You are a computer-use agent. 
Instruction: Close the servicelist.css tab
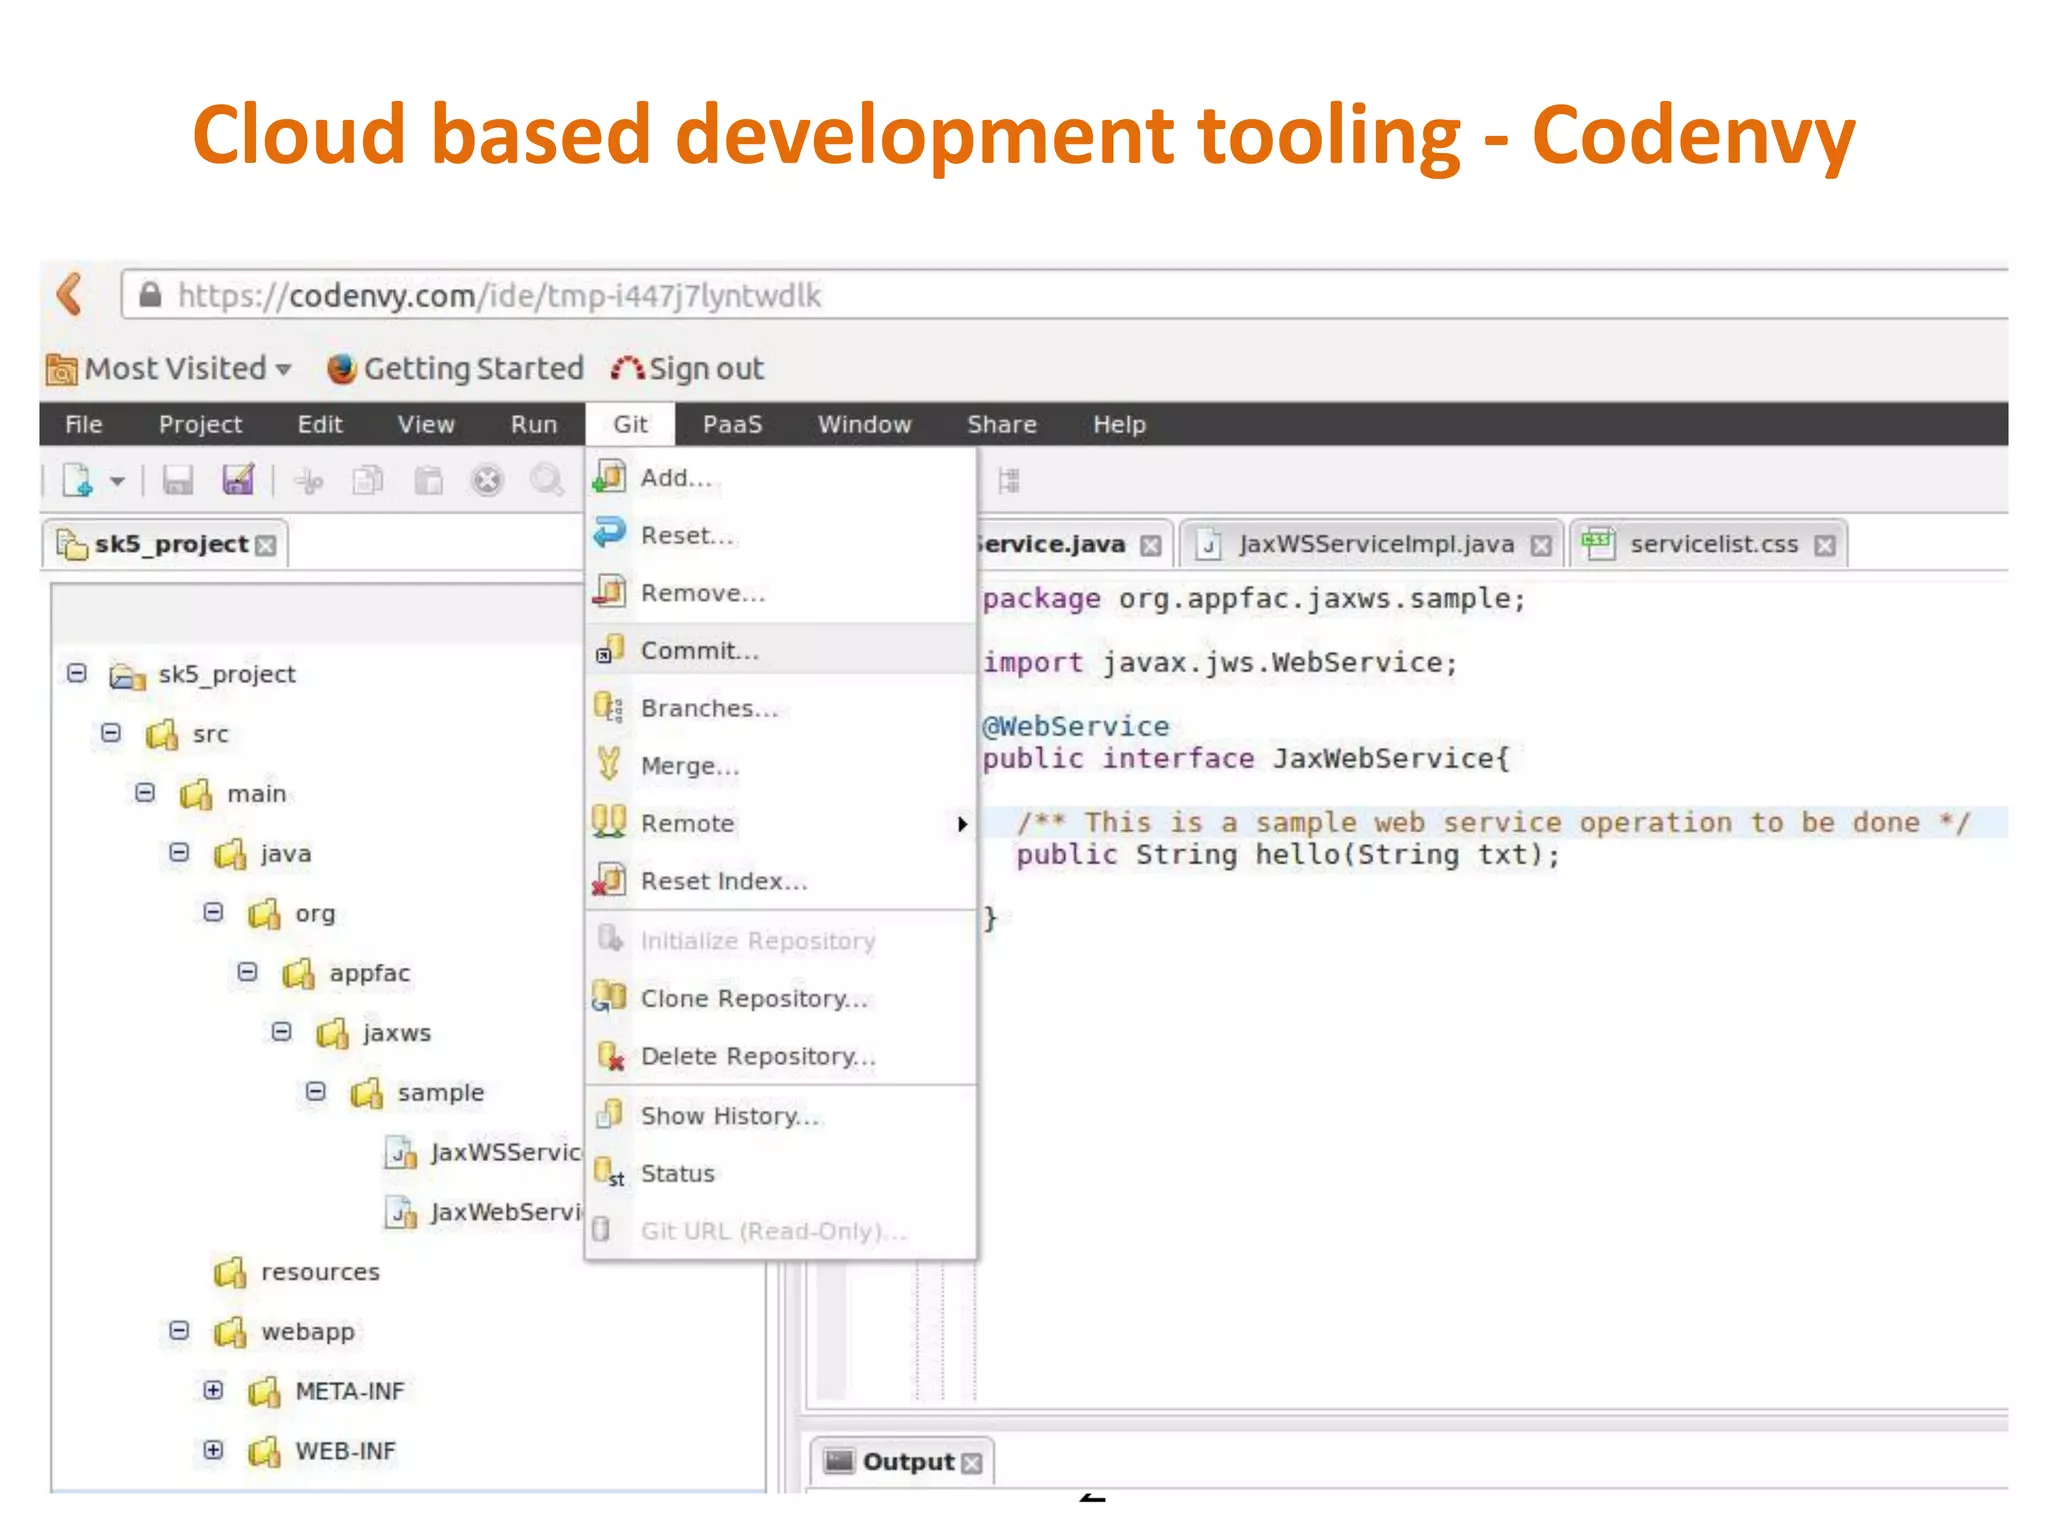pos(1825,545)
